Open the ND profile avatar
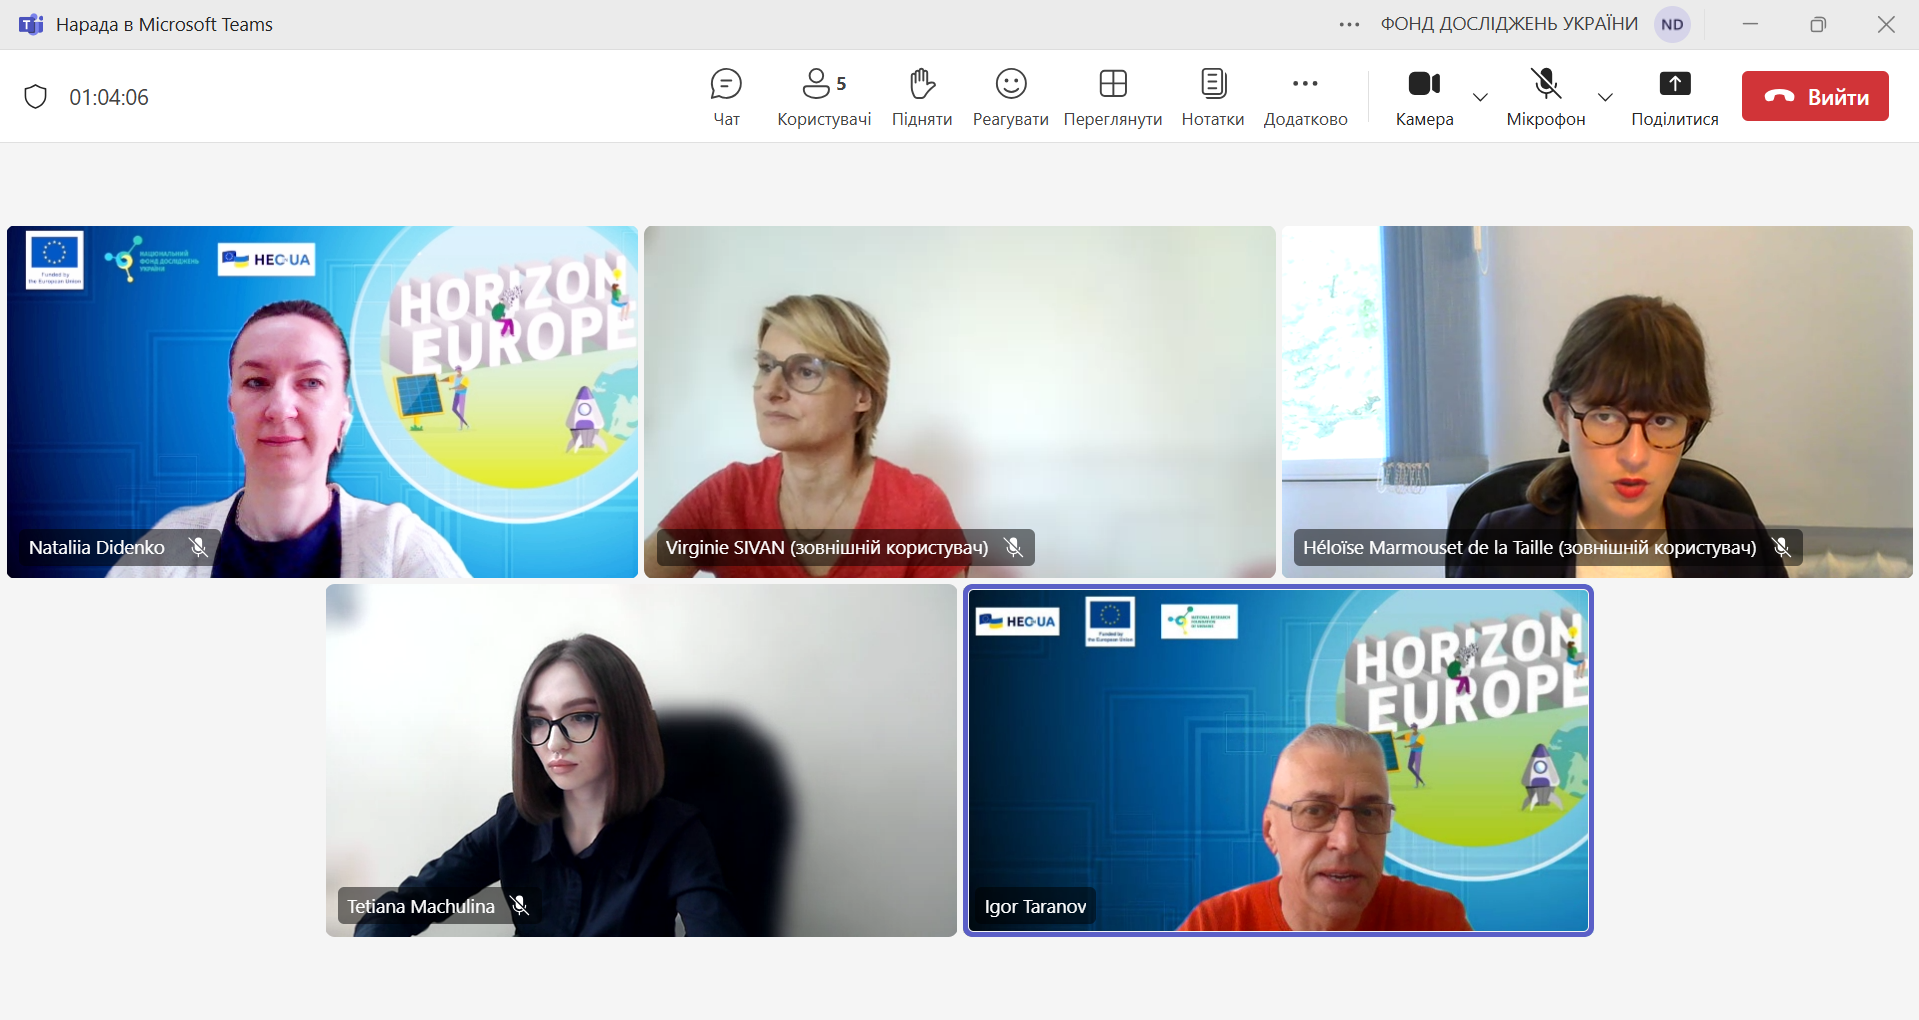 point(1672,24)
